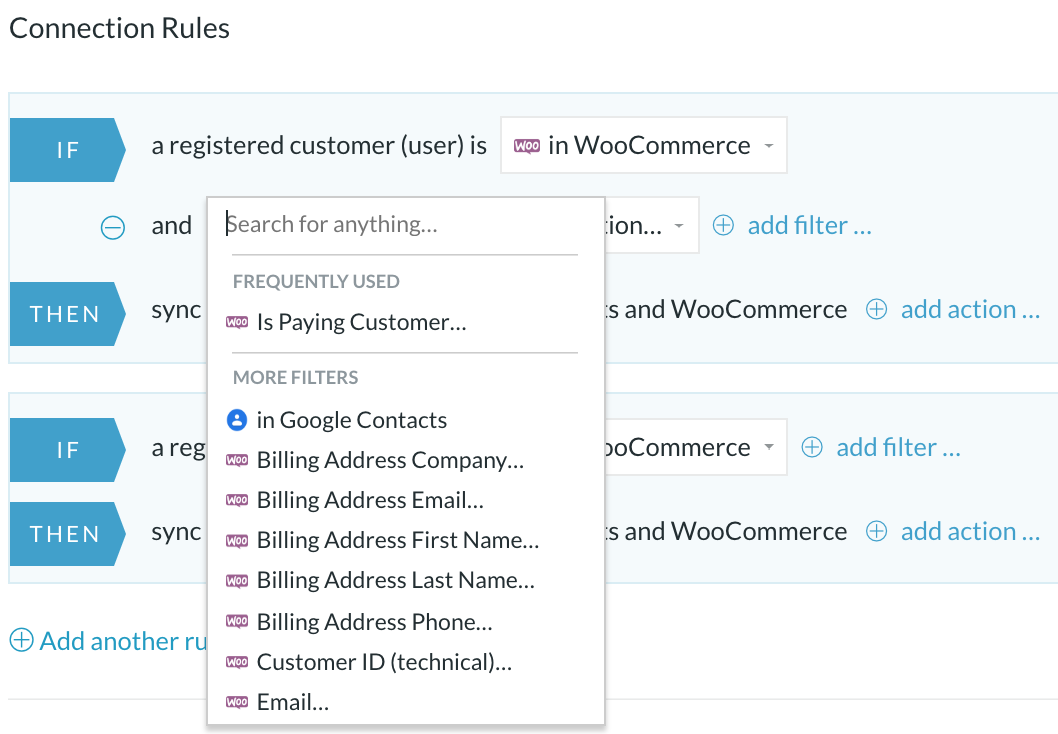Click 'add action ...' link in second rule
Image resolution: width=1058 pixels, height=734 pixels.
970,532
